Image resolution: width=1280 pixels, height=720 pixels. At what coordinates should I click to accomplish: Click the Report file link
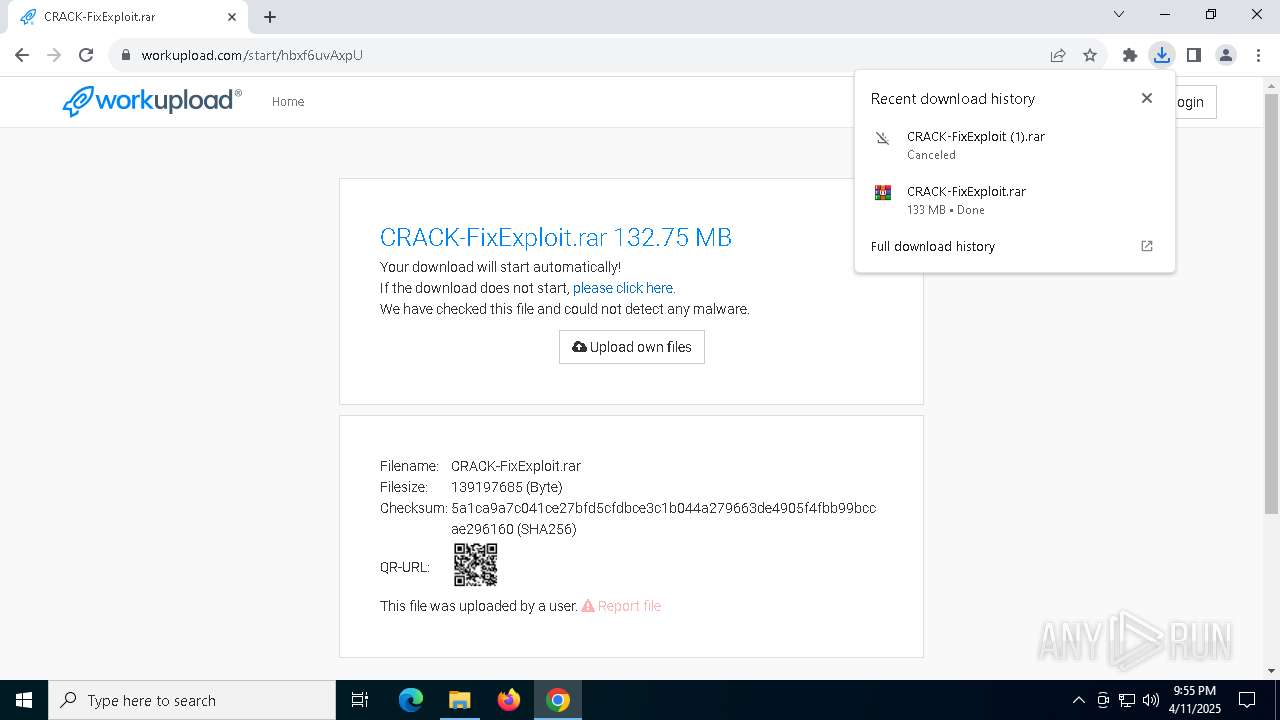coord(621,606)
